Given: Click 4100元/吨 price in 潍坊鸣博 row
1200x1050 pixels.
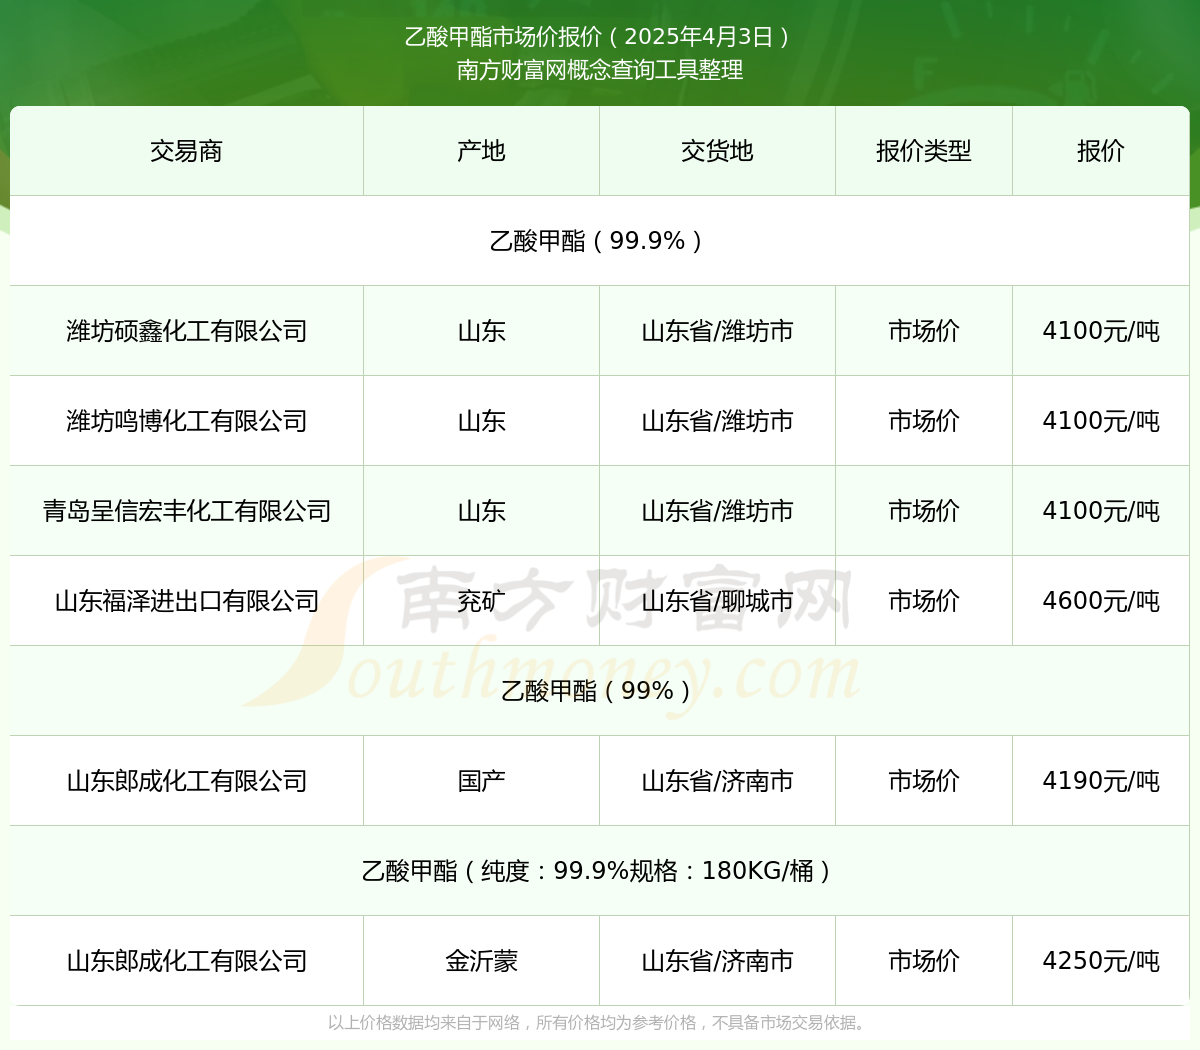Looking at the screenshot, I should click(x=1101, y=421).
